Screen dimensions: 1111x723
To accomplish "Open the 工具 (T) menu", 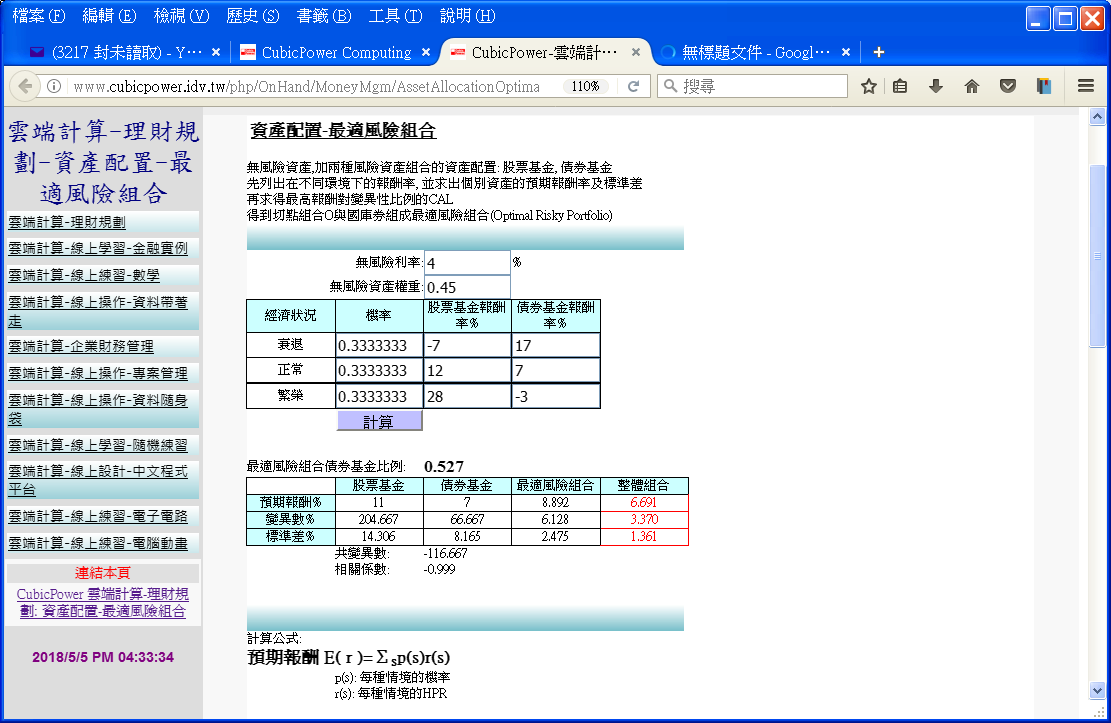I will tap(395, 16).
